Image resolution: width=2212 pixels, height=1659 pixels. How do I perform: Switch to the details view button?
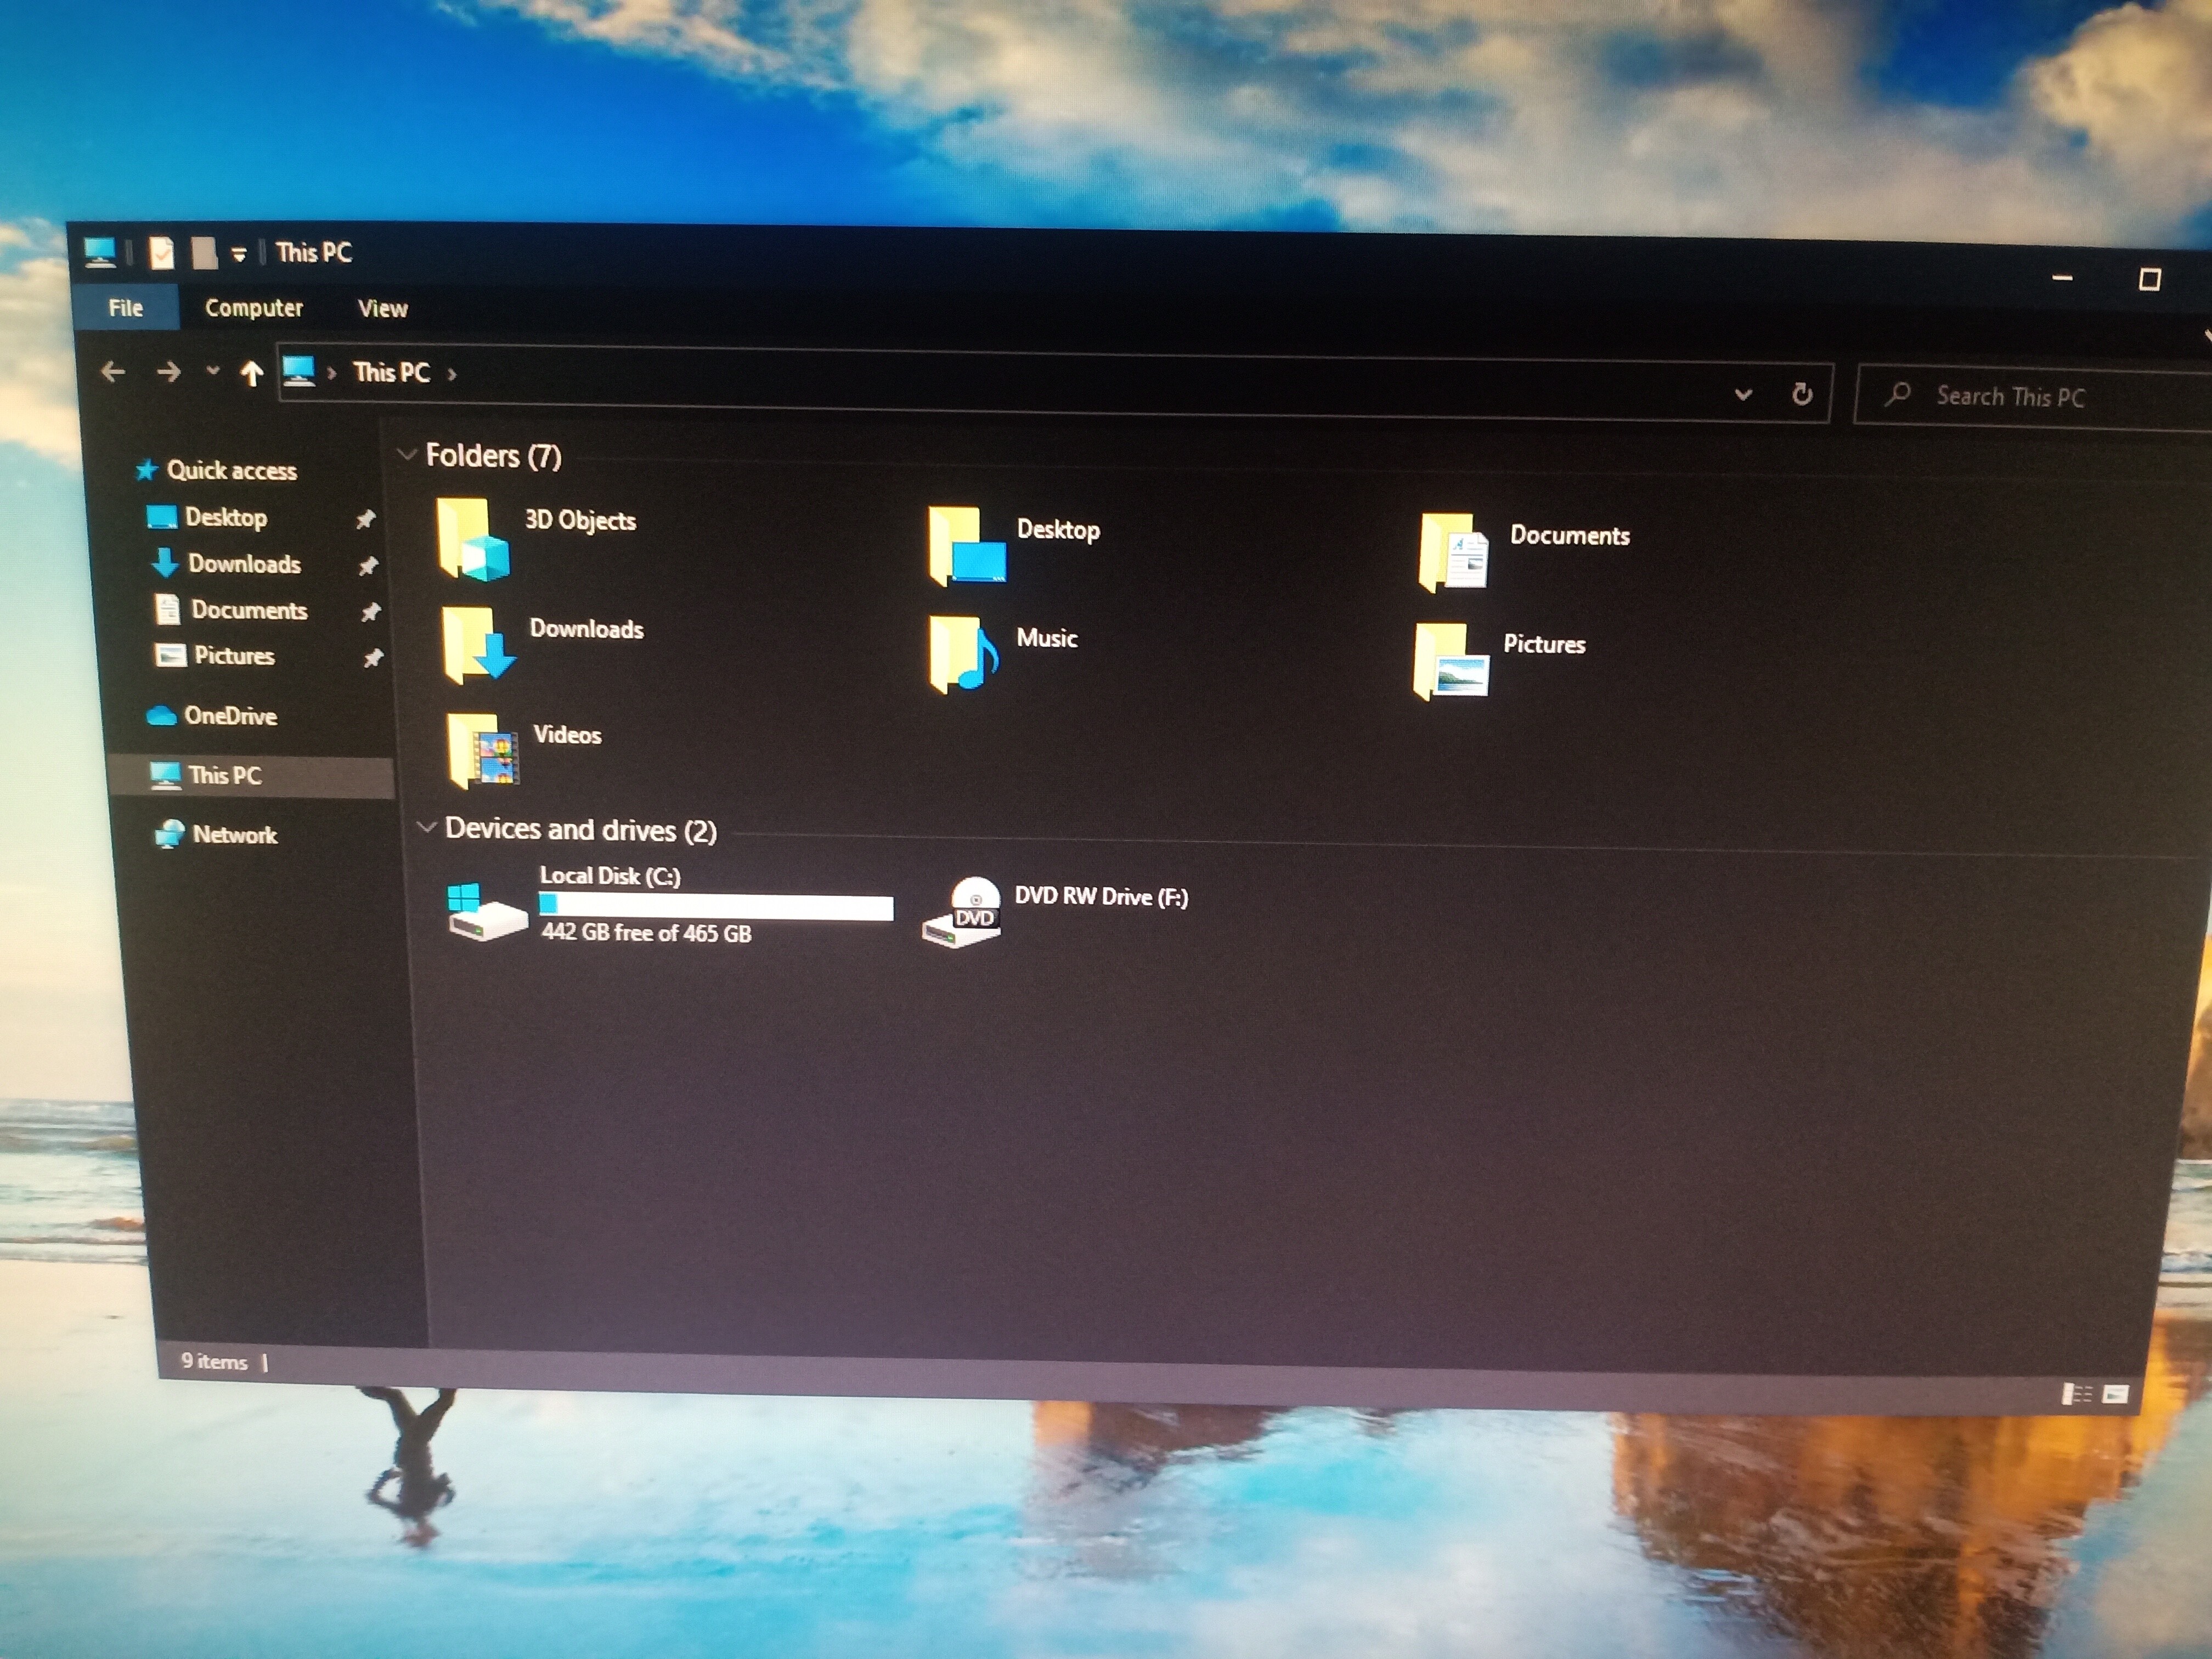[2076, 1393]
